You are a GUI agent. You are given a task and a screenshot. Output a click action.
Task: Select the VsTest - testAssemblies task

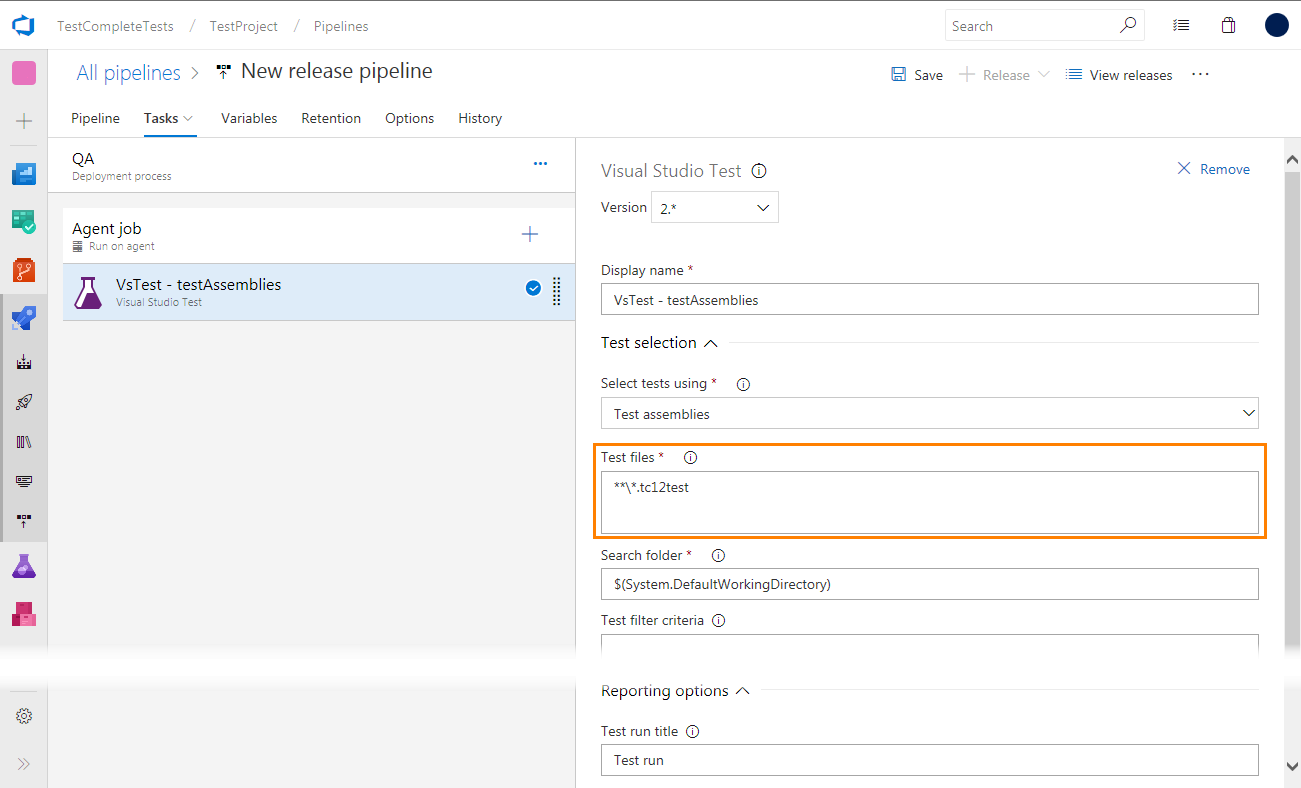tap(319, 292)
